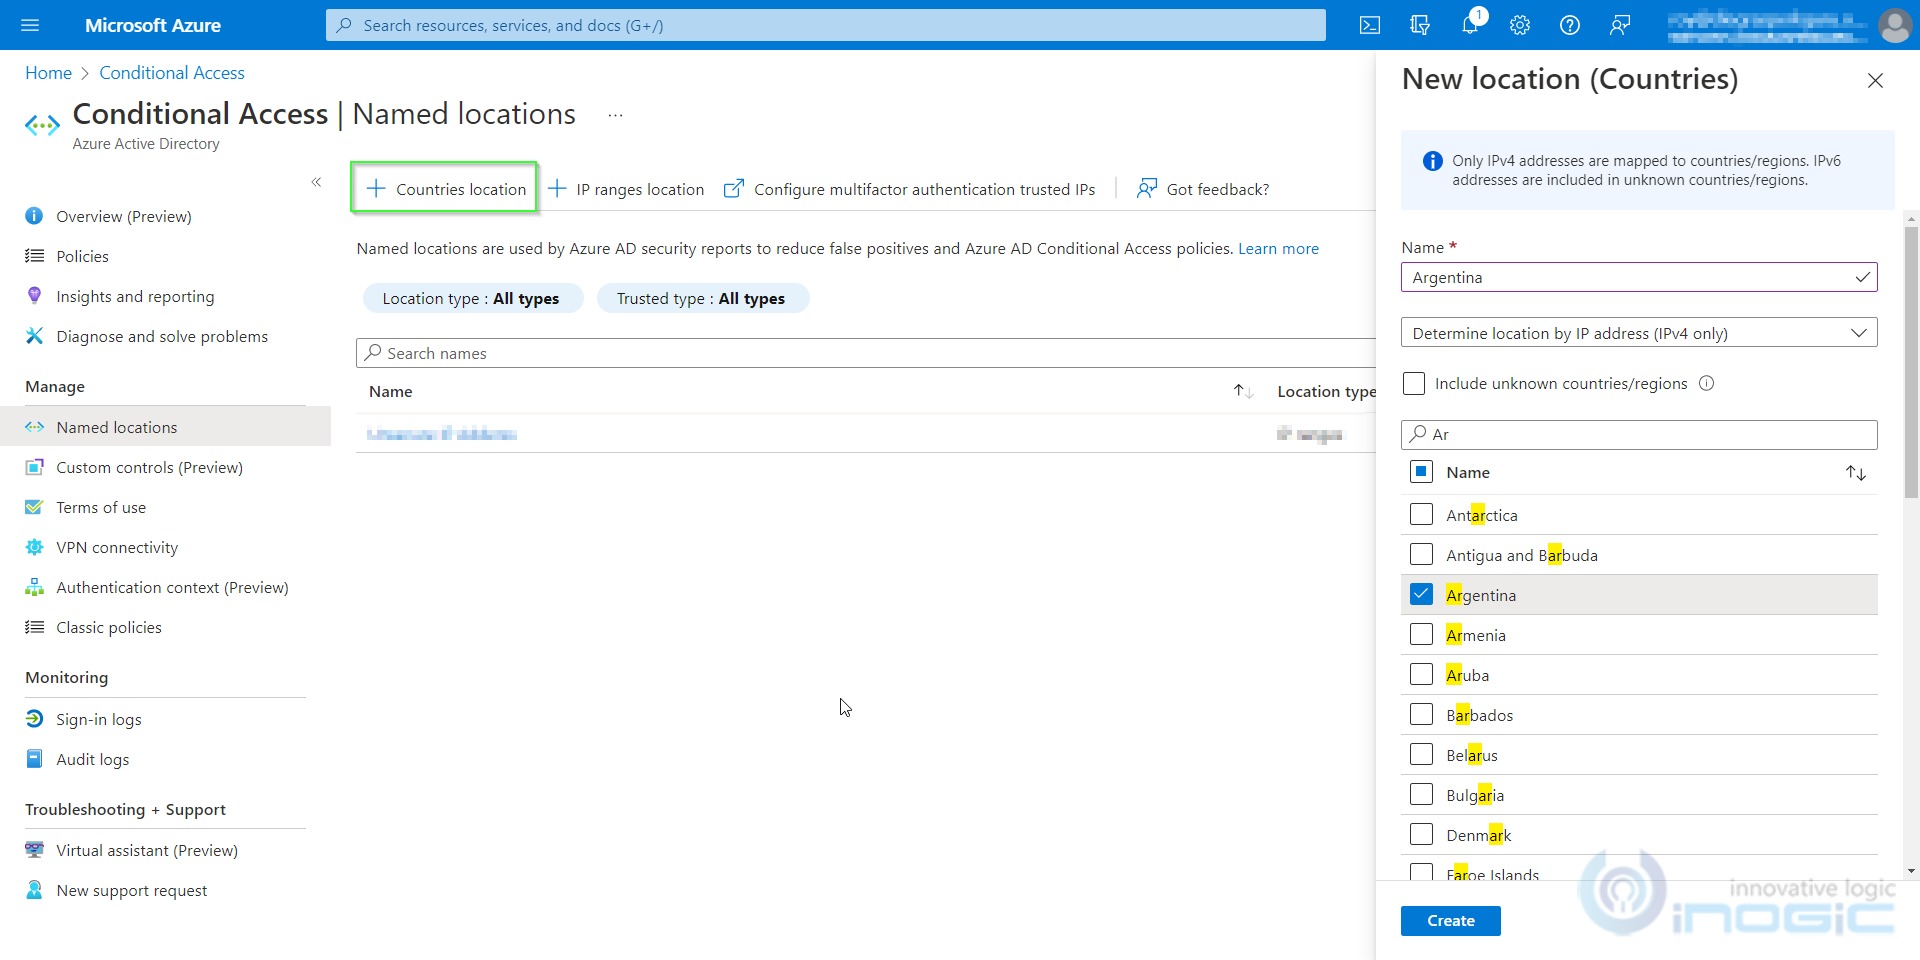Click Countries location toolbar button
This screenshot has width=1920, height=960.
(445, 188)
